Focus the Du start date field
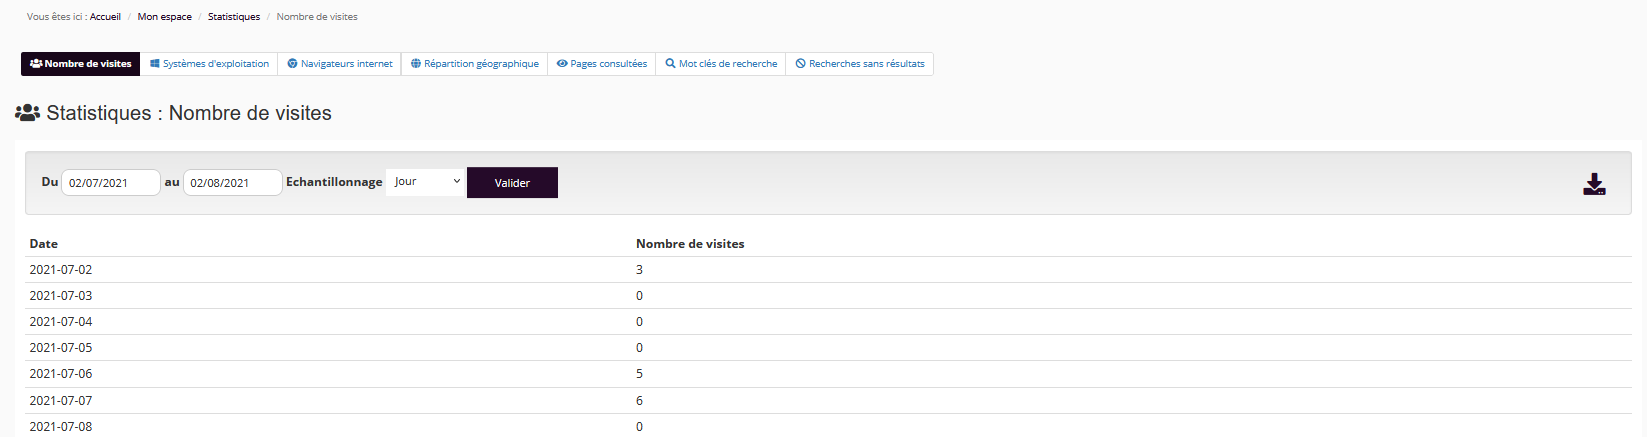Viewport: 1647px width, 437px height. coord(111,183)
